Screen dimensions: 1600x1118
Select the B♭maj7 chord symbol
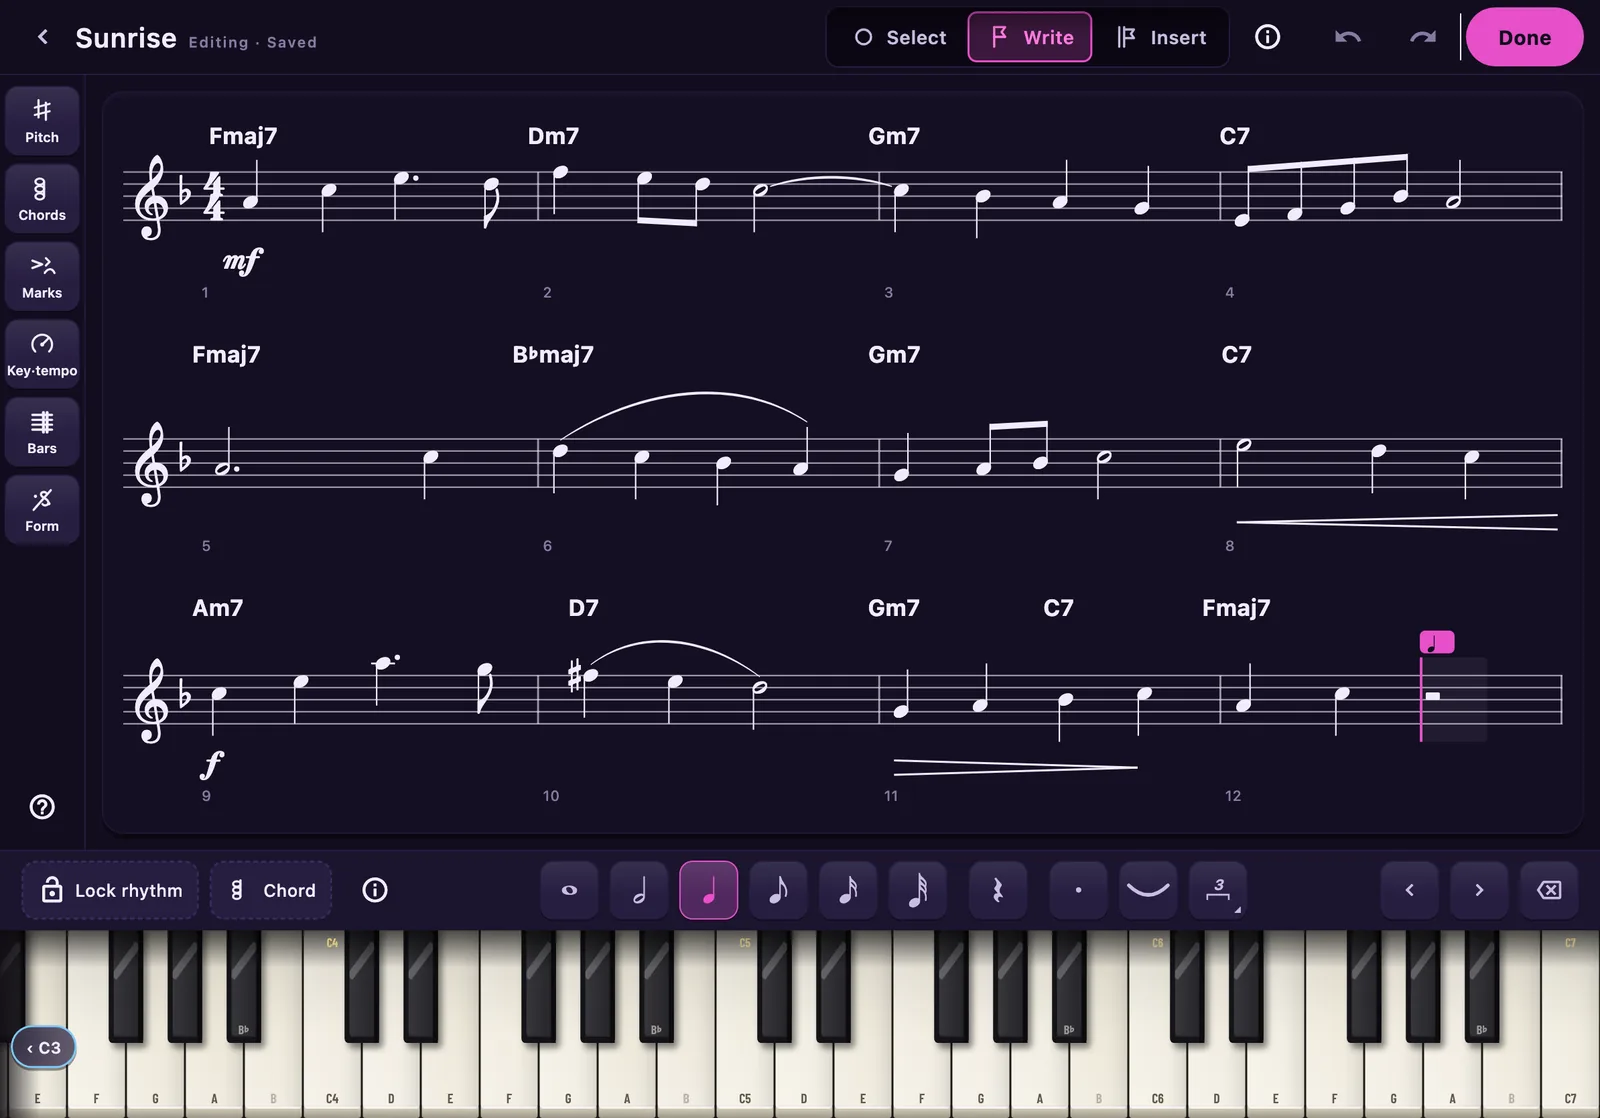pos(553,355)
